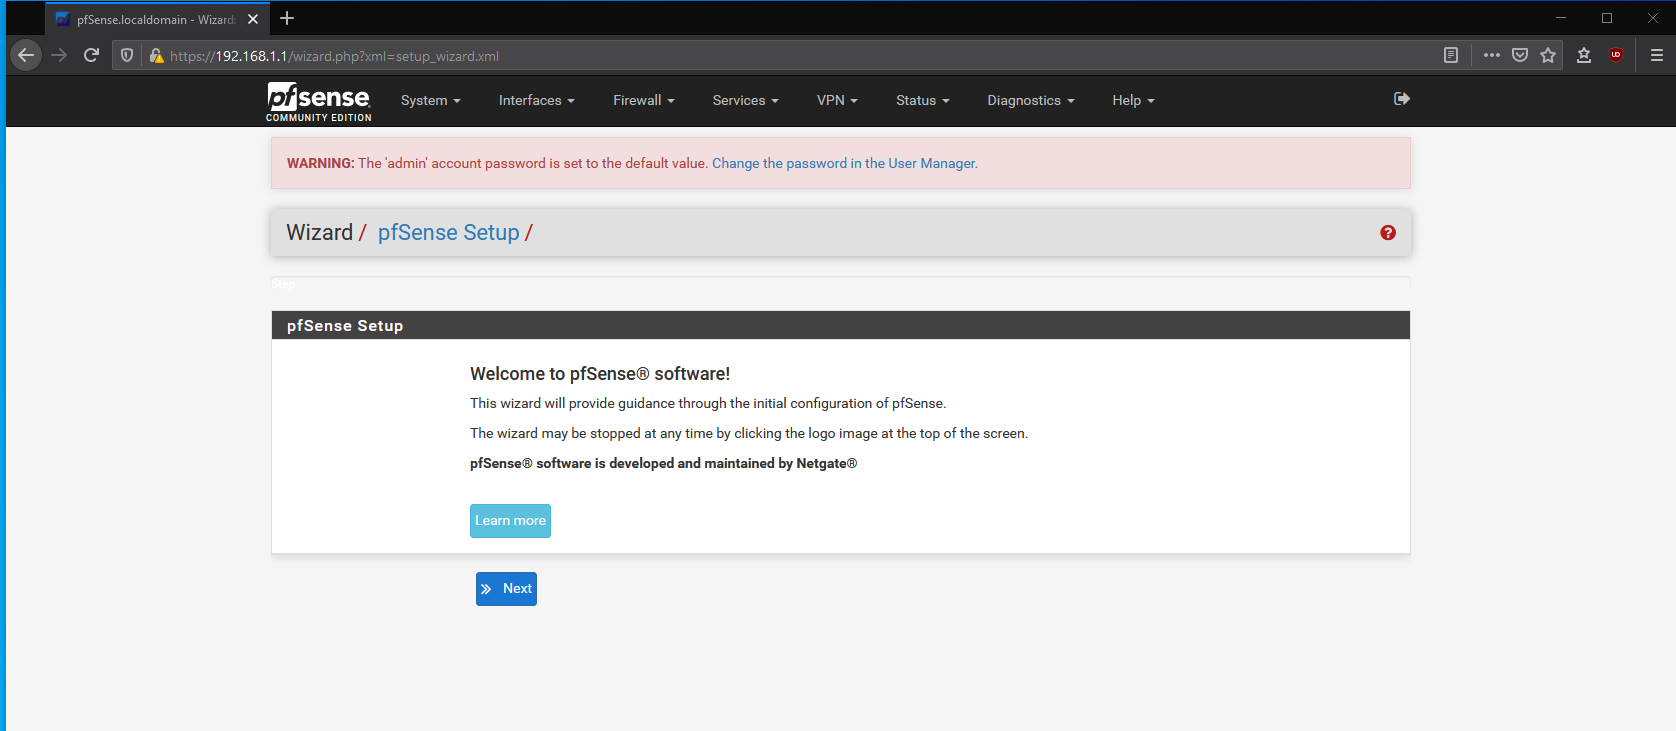Click the pfSense Setup panel header
1676x731 pixels.
point(840,325)
